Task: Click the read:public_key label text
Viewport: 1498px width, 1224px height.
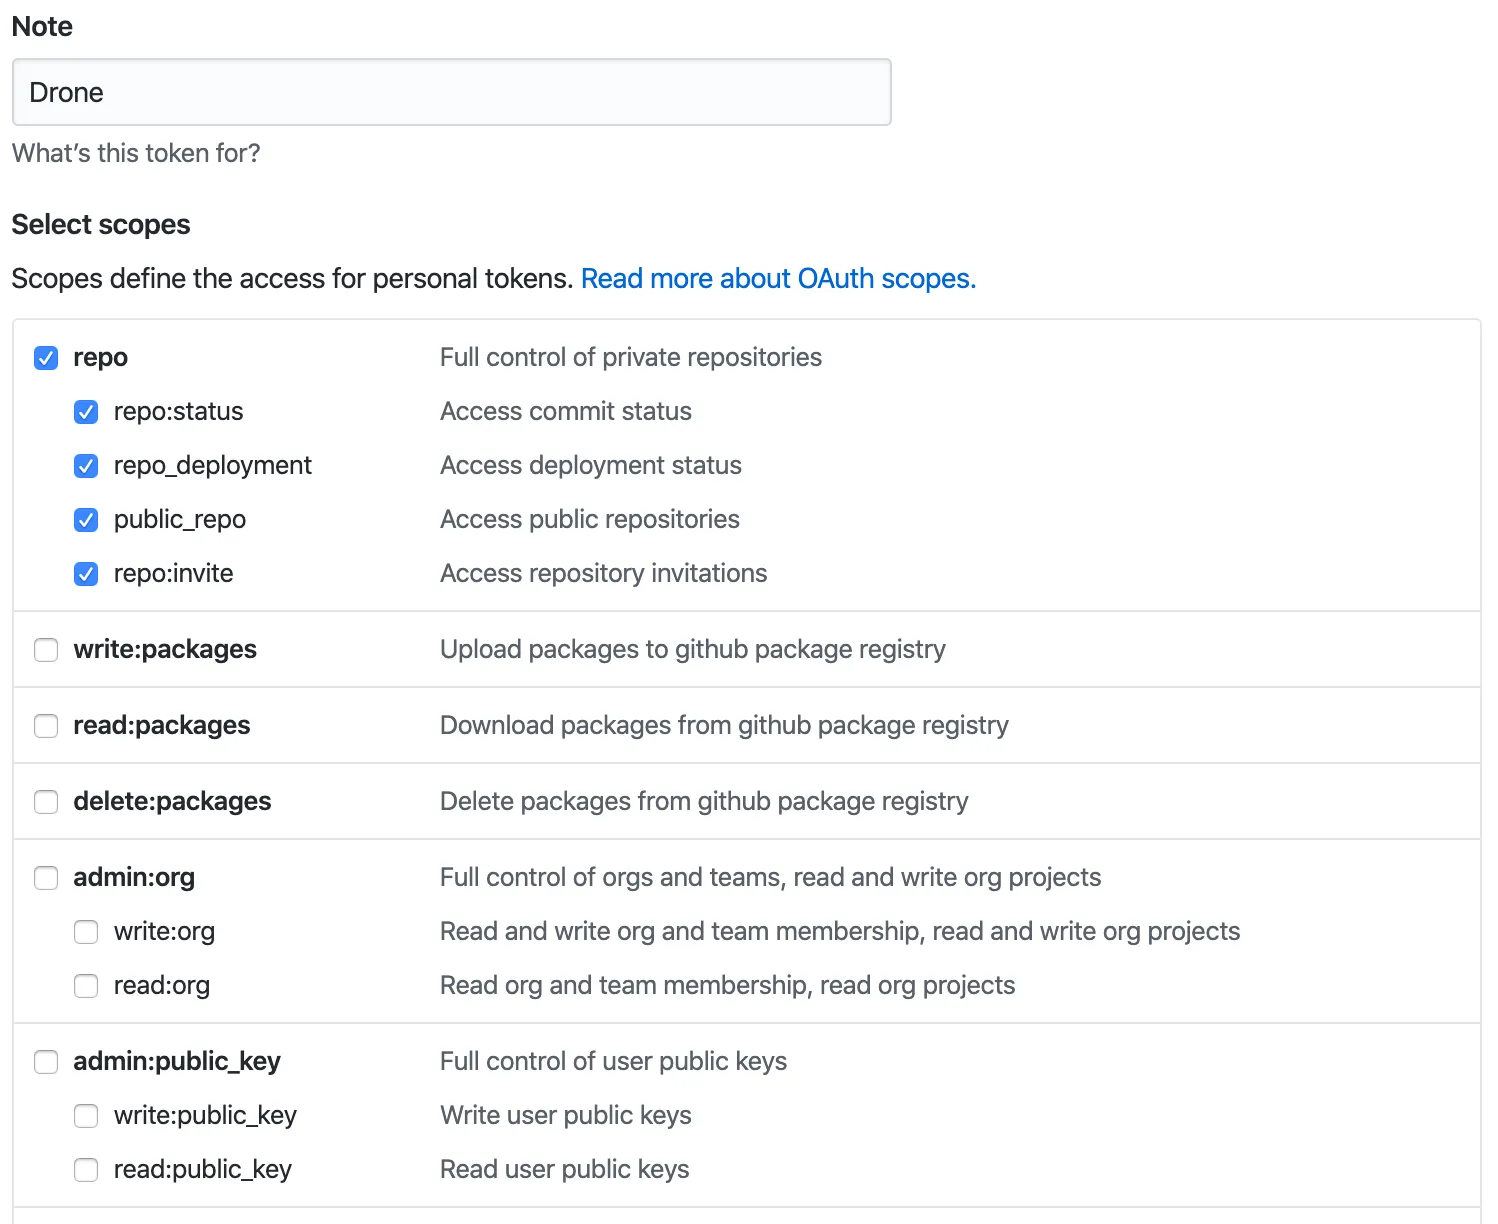Action: click(x=202, y=1169)
